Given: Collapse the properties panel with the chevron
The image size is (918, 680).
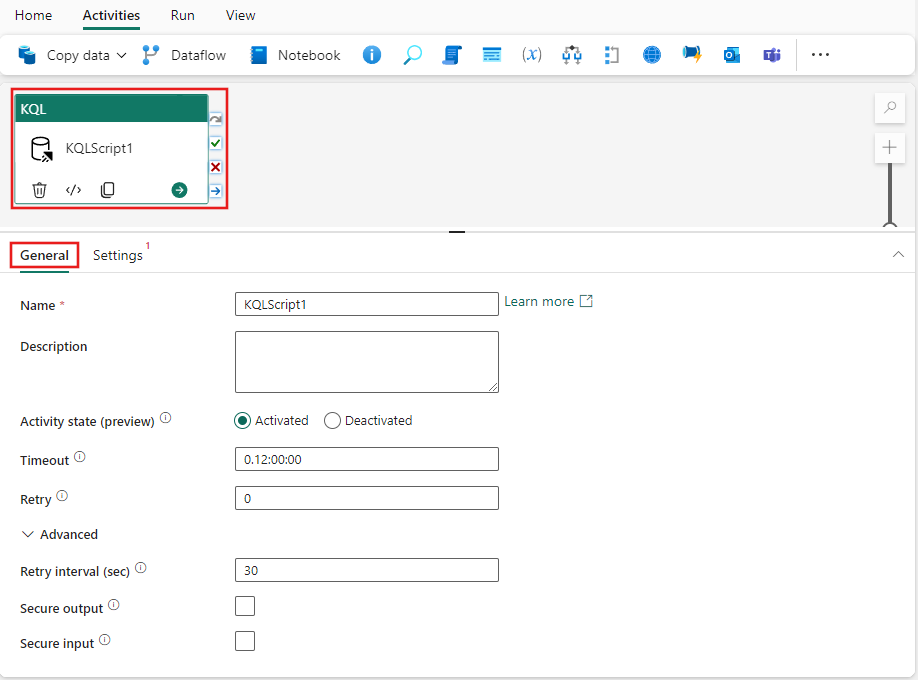Looking at the screenshot, I should (898, 255).
